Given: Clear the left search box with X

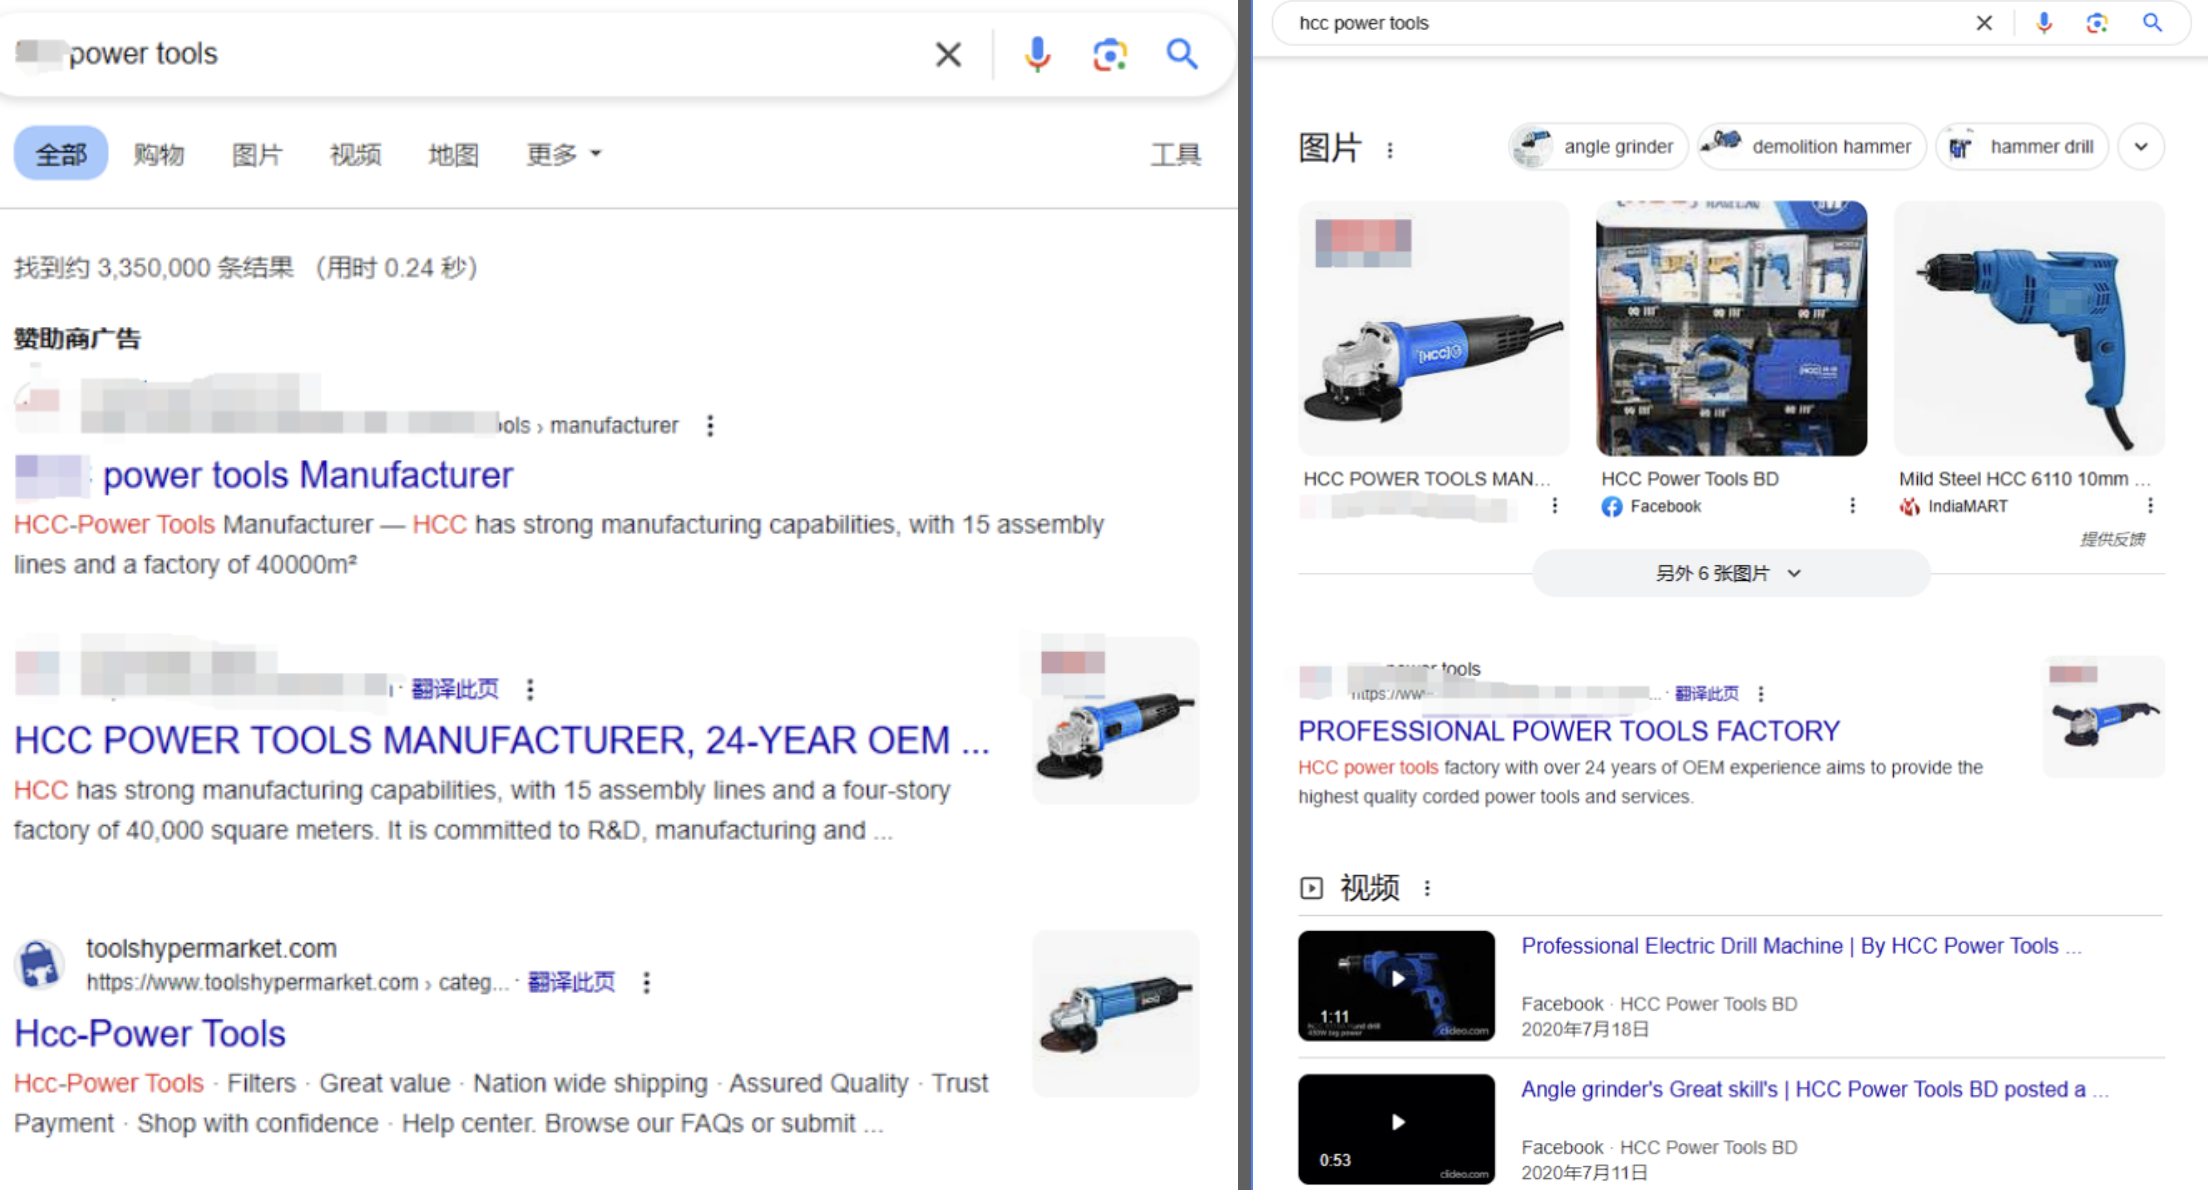Looking at the screenshot, I should (948, 54).
